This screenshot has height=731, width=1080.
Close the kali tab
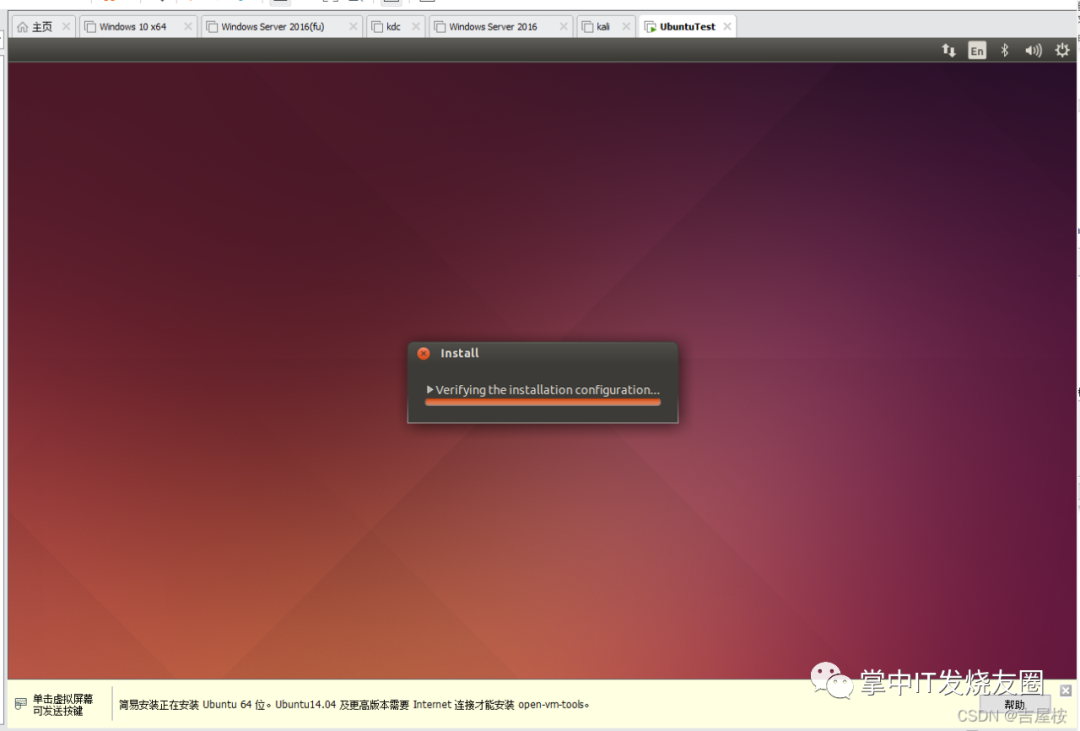(626, 27)
